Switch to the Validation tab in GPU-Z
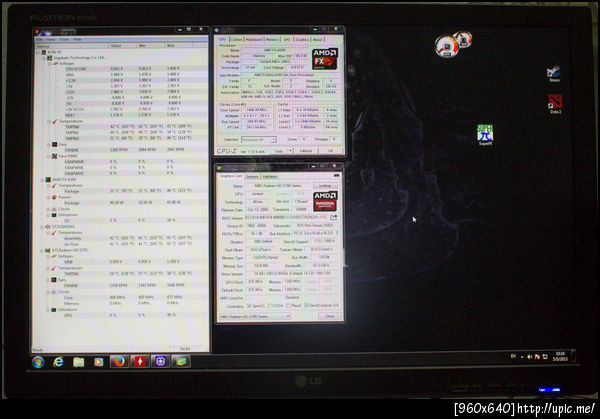 [270, 176]
